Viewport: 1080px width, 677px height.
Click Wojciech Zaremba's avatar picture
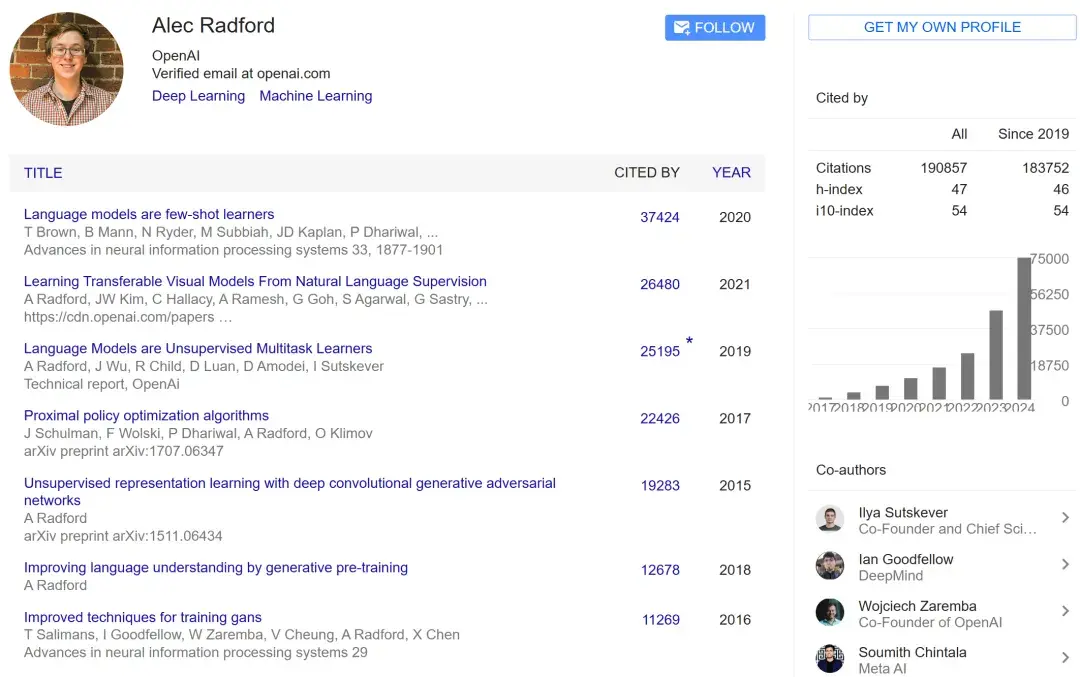click(829, 613)
